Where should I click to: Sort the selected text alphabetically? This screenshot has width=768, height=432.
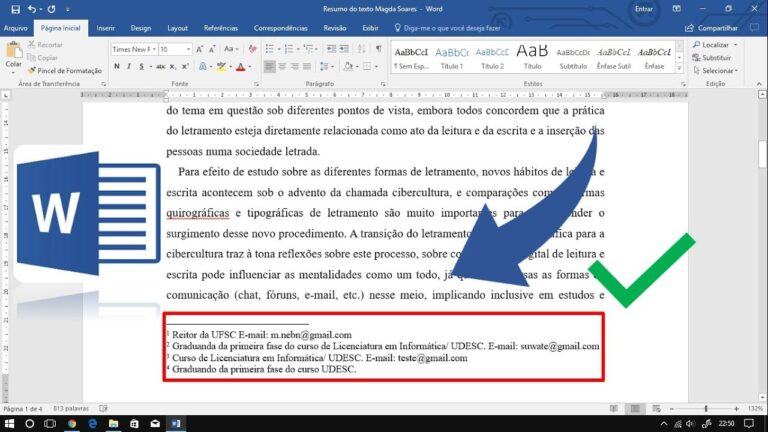pos(361,49)
